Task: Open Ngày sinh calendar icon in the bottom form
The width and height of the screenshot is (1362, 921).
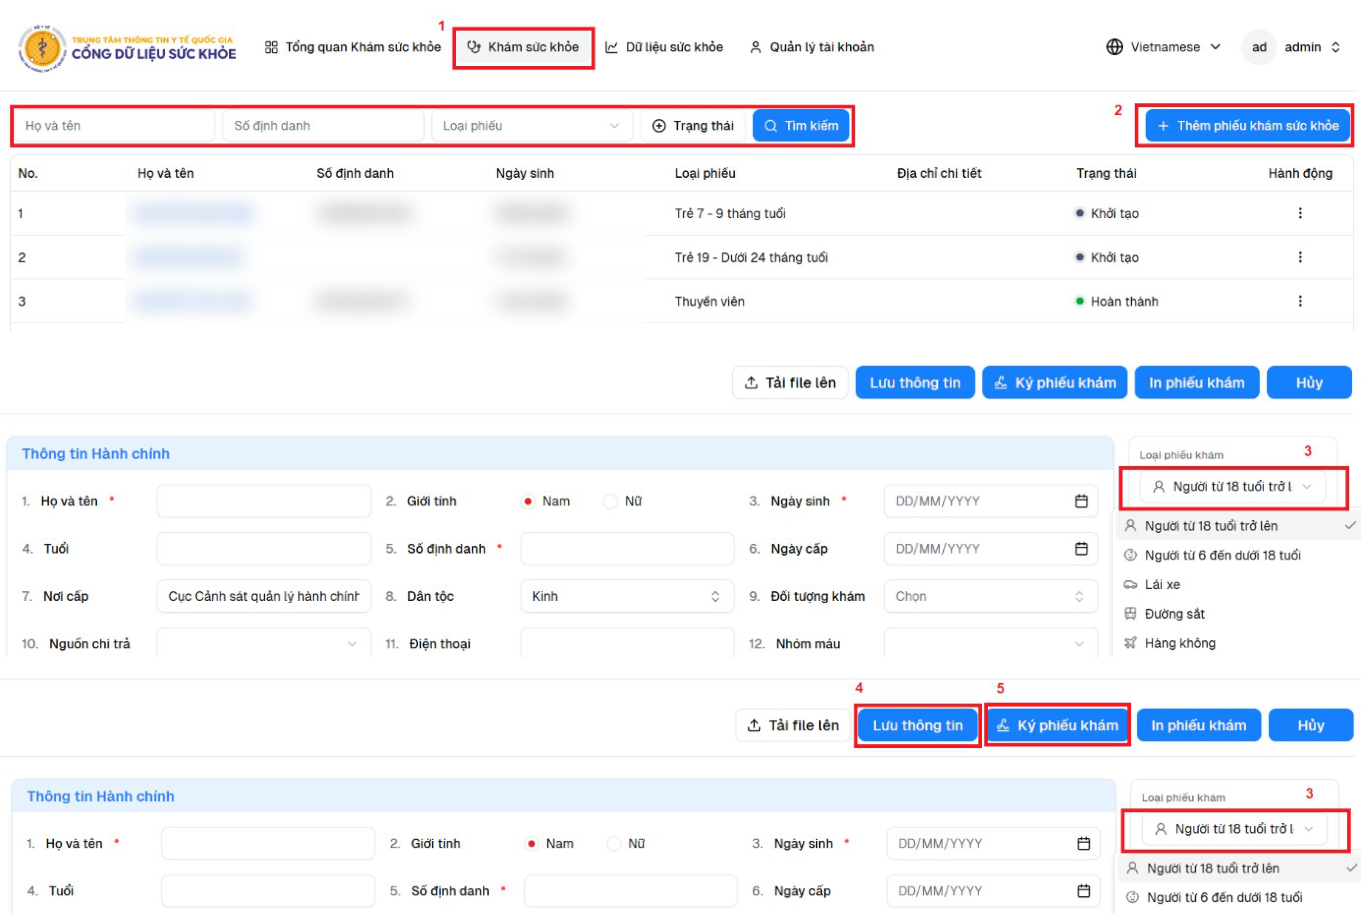Action: pyautogui.click(x=1083, y=844)
